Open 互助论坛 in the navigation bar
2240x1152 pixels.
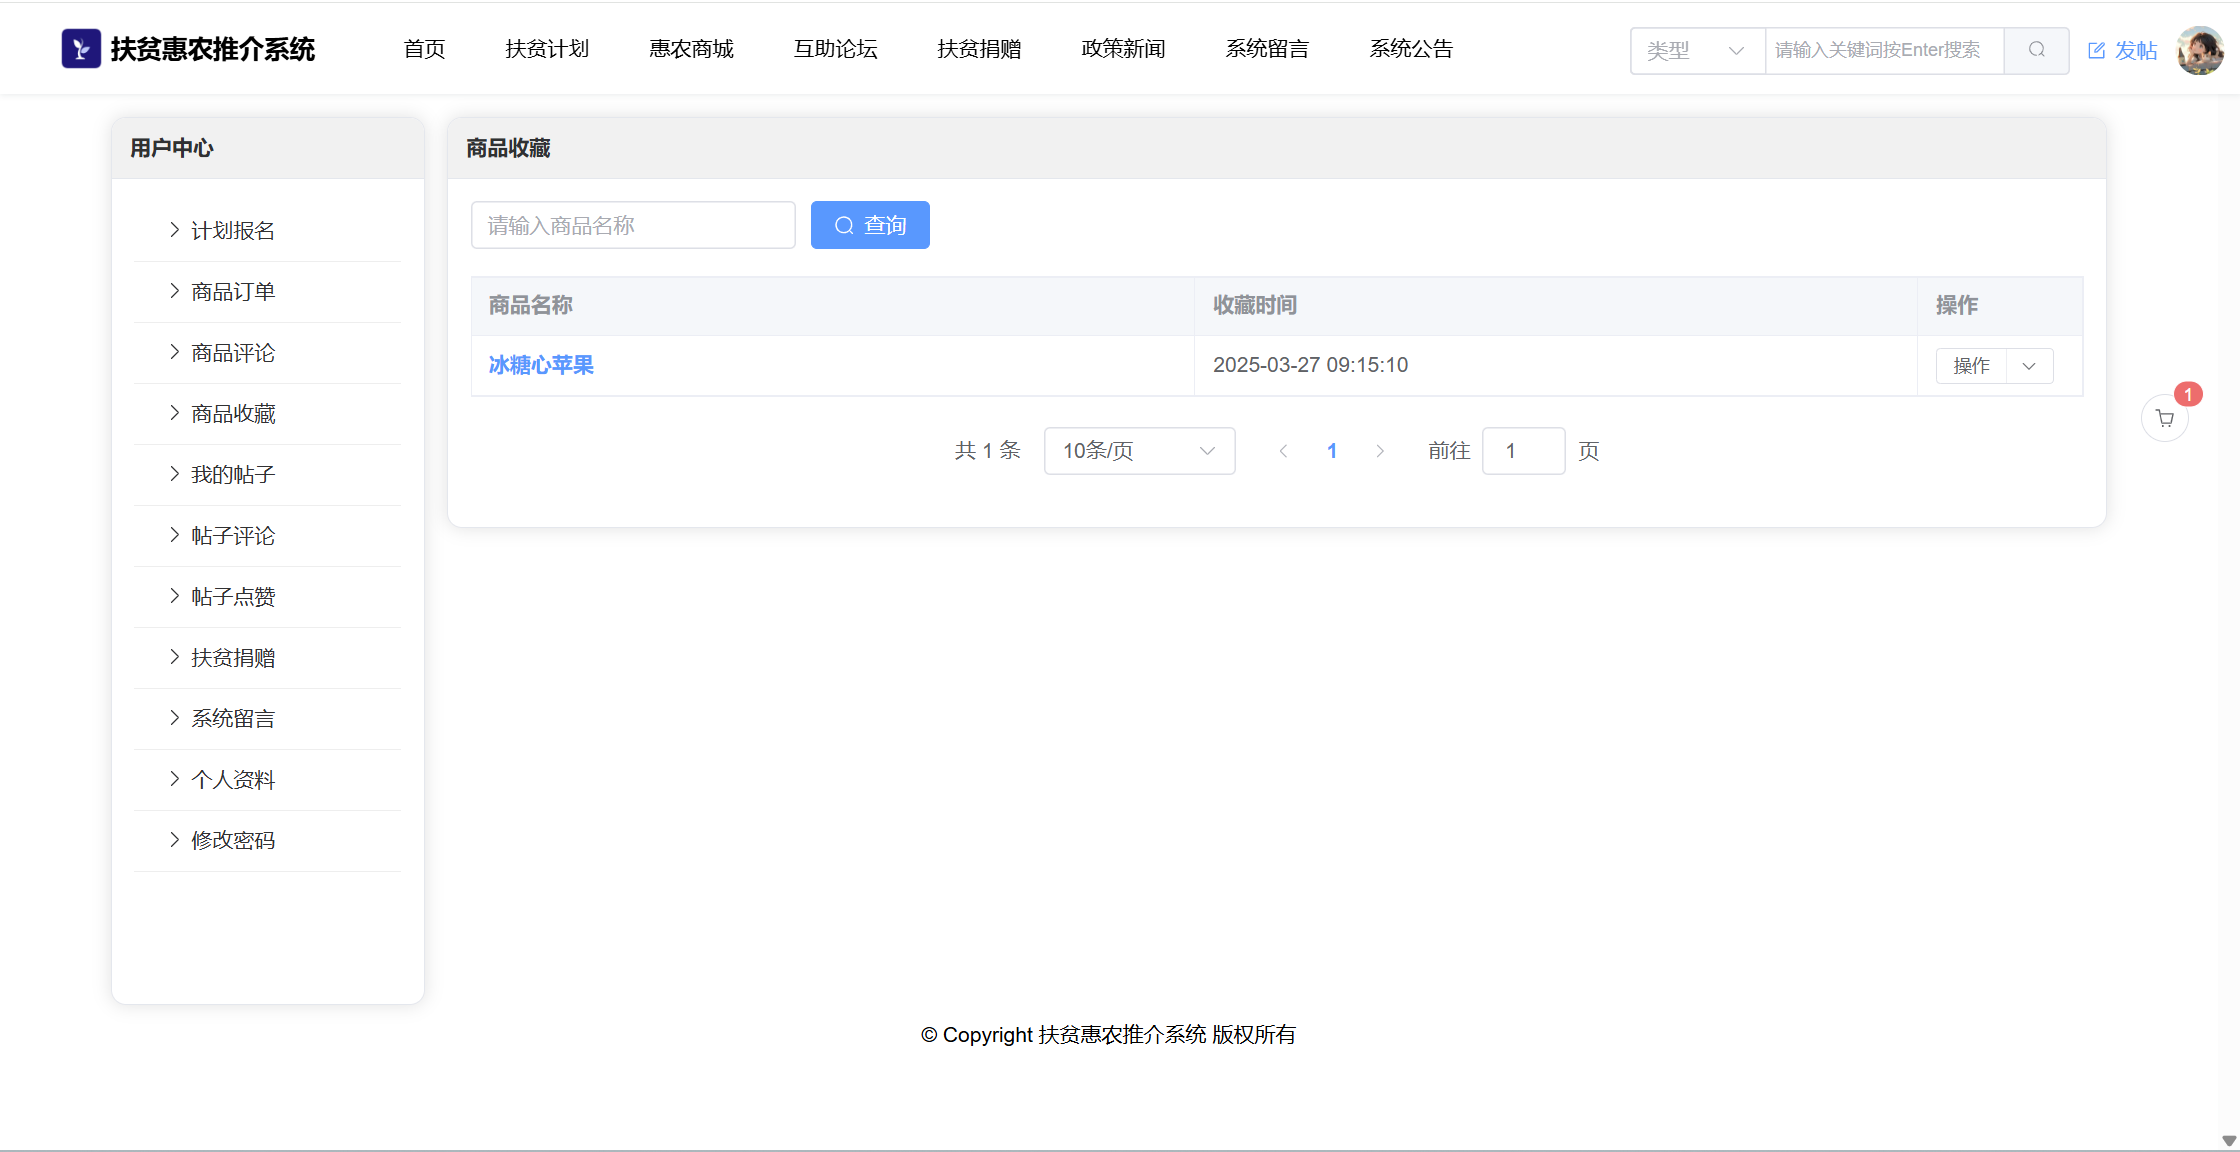pos(835,49)
